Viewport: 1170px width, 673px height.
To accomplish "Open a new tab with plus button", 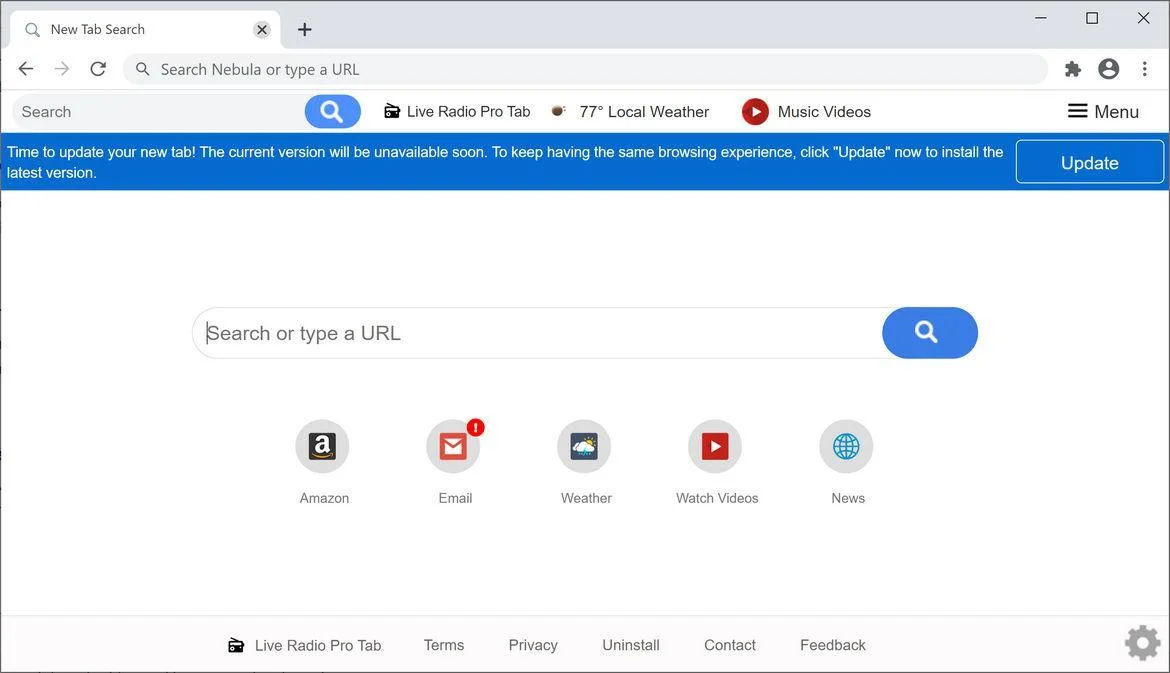I will point(304,30).
